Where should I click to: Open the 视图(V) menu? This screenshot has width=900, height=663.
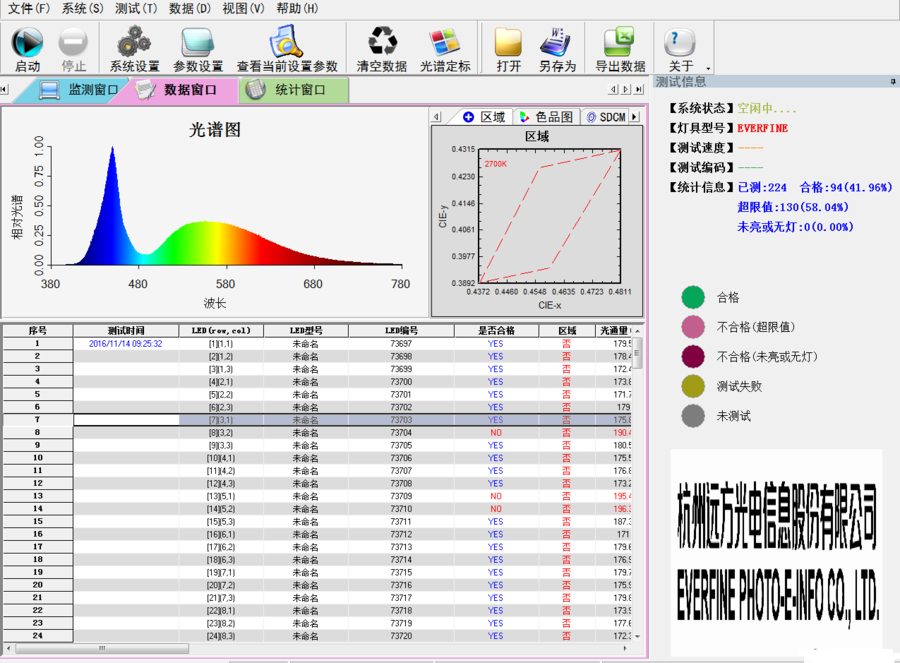(x=243, y=9)
